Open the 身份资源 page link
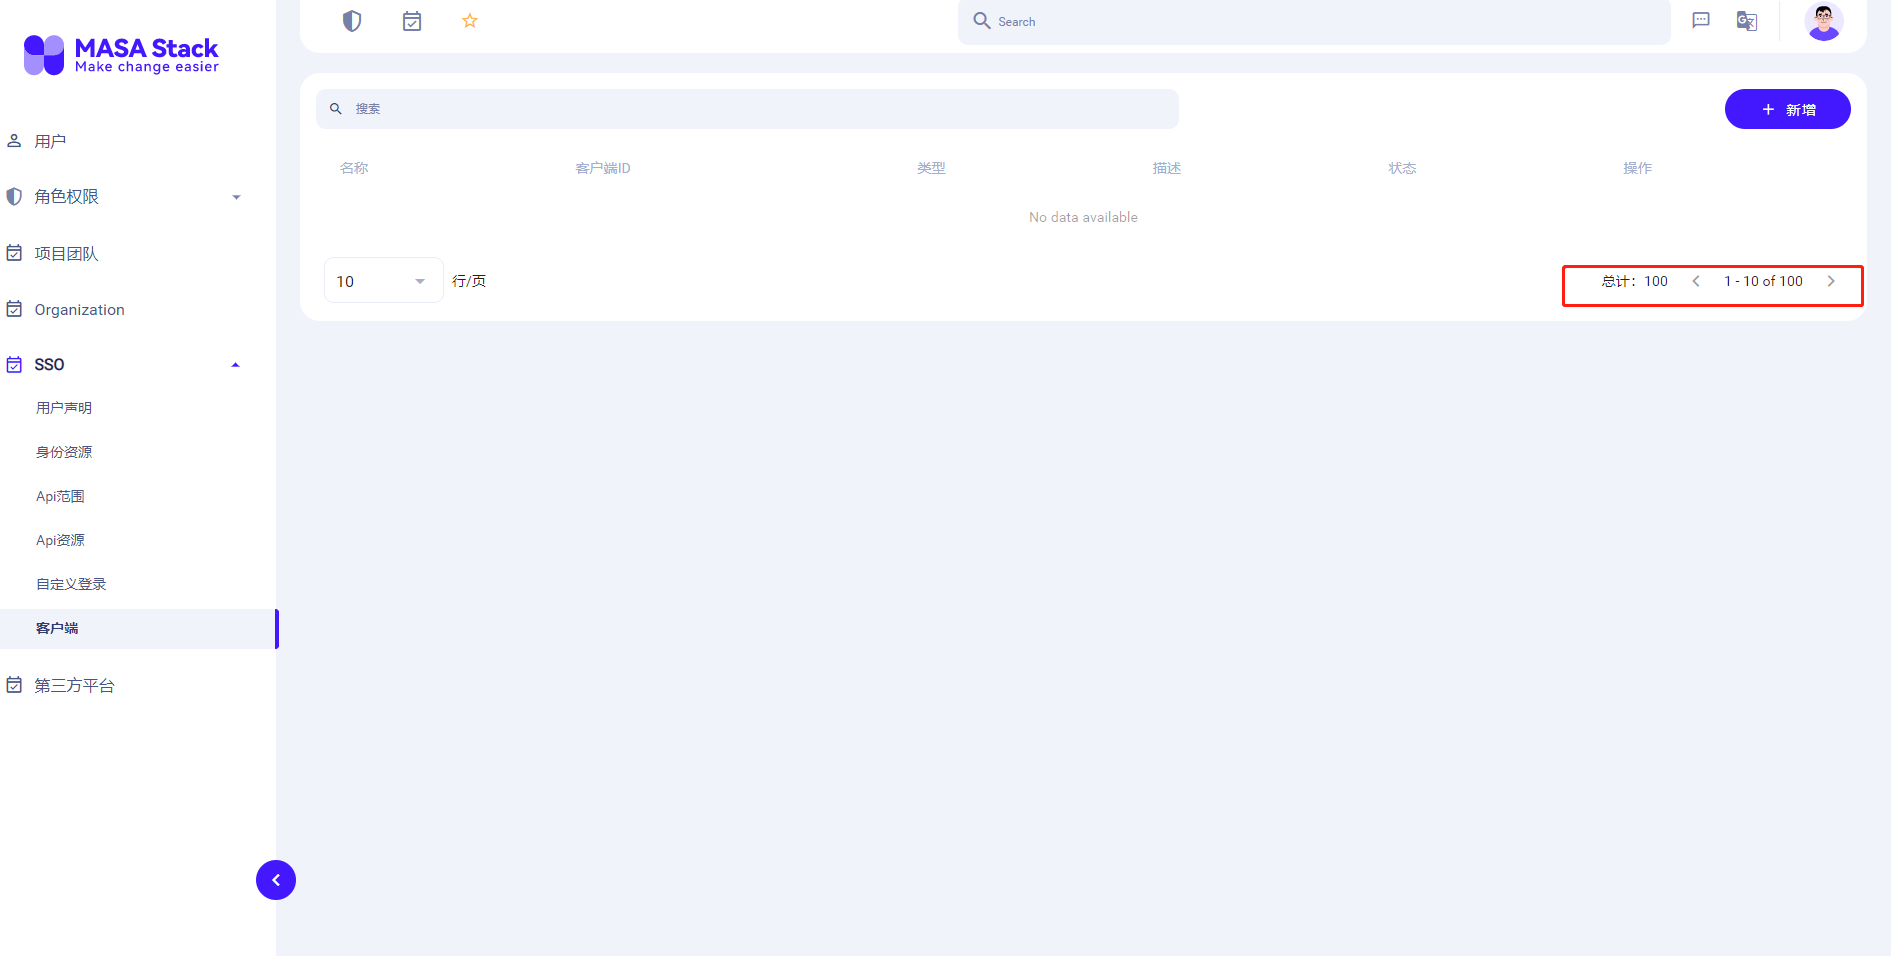Image resolution: width=1891 pixels, height=956 pixels. (63, 451)
